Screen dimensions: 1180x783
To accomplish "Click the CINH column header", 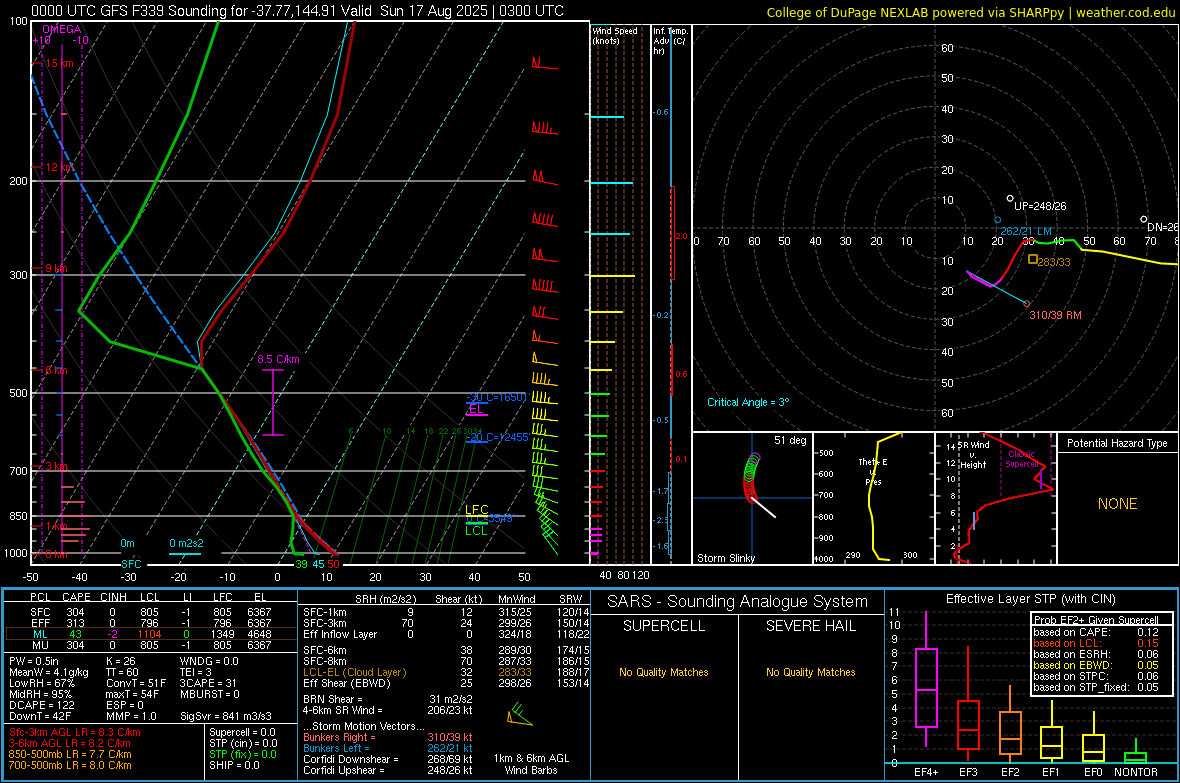I will 113,597.
